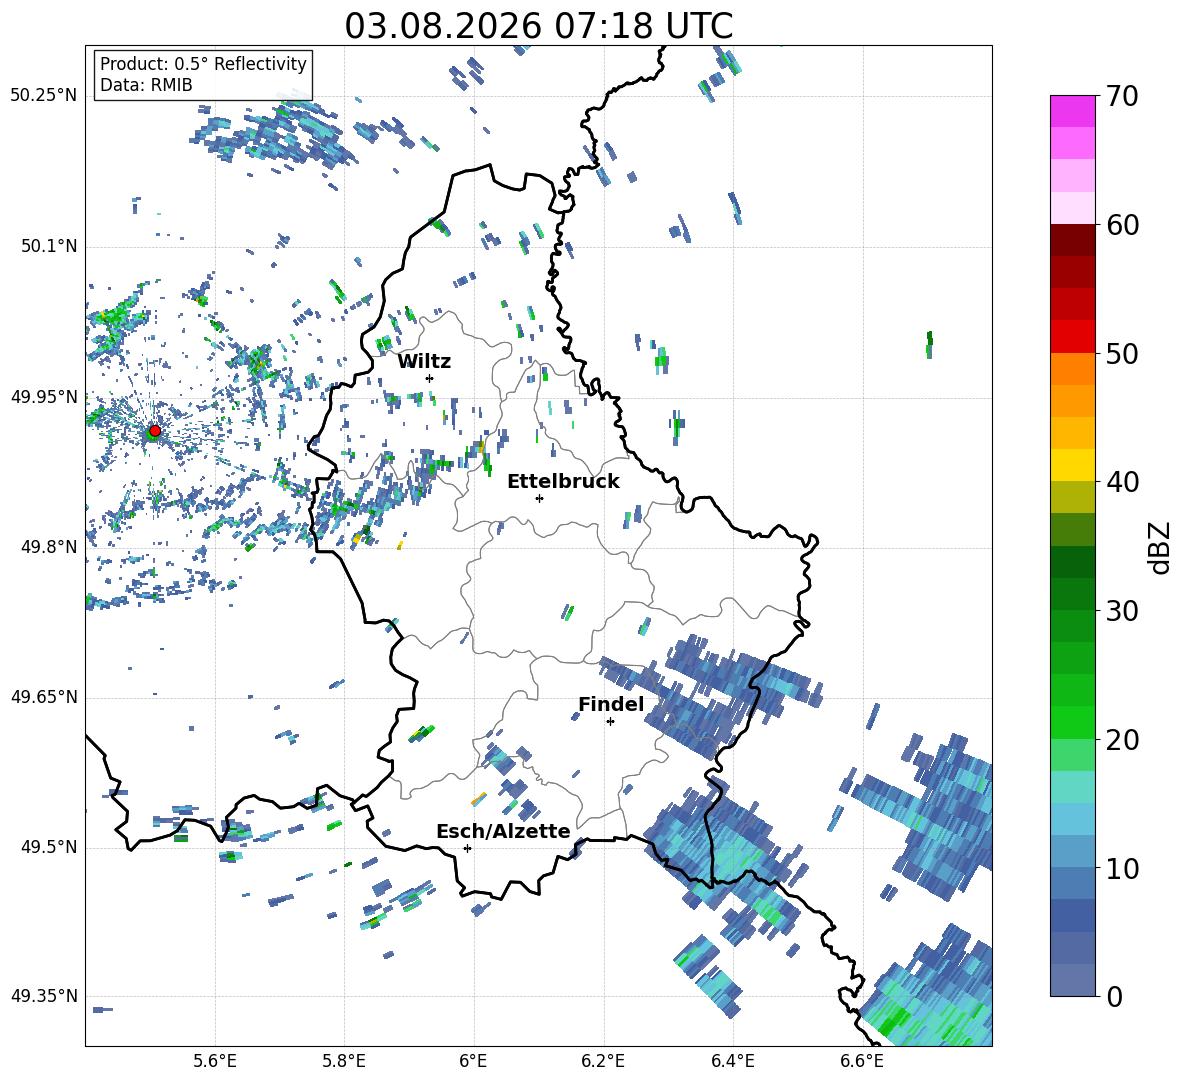Click the Findel station cross marker

click(610, 722)
